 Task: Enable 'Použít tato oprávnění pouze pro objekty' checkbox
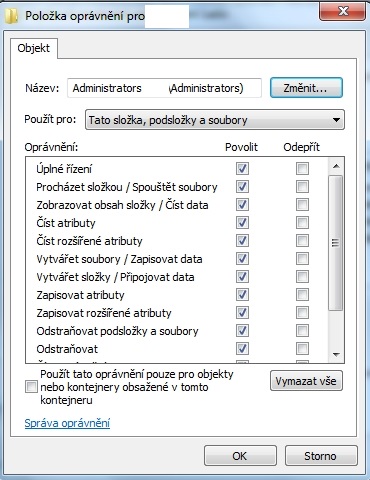31,387
